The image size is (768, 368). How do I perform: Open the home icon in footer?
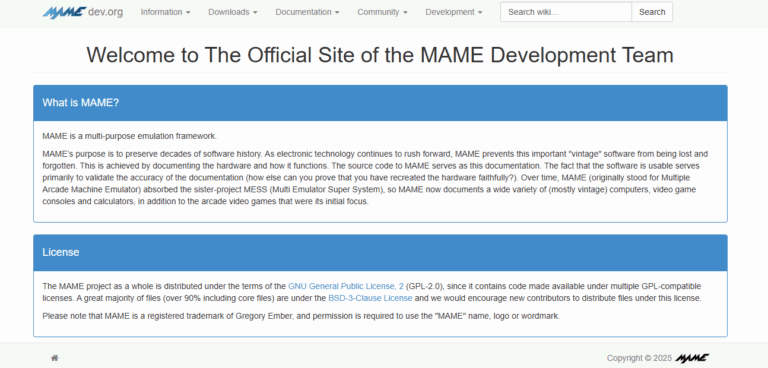click(x=55, y=358)
